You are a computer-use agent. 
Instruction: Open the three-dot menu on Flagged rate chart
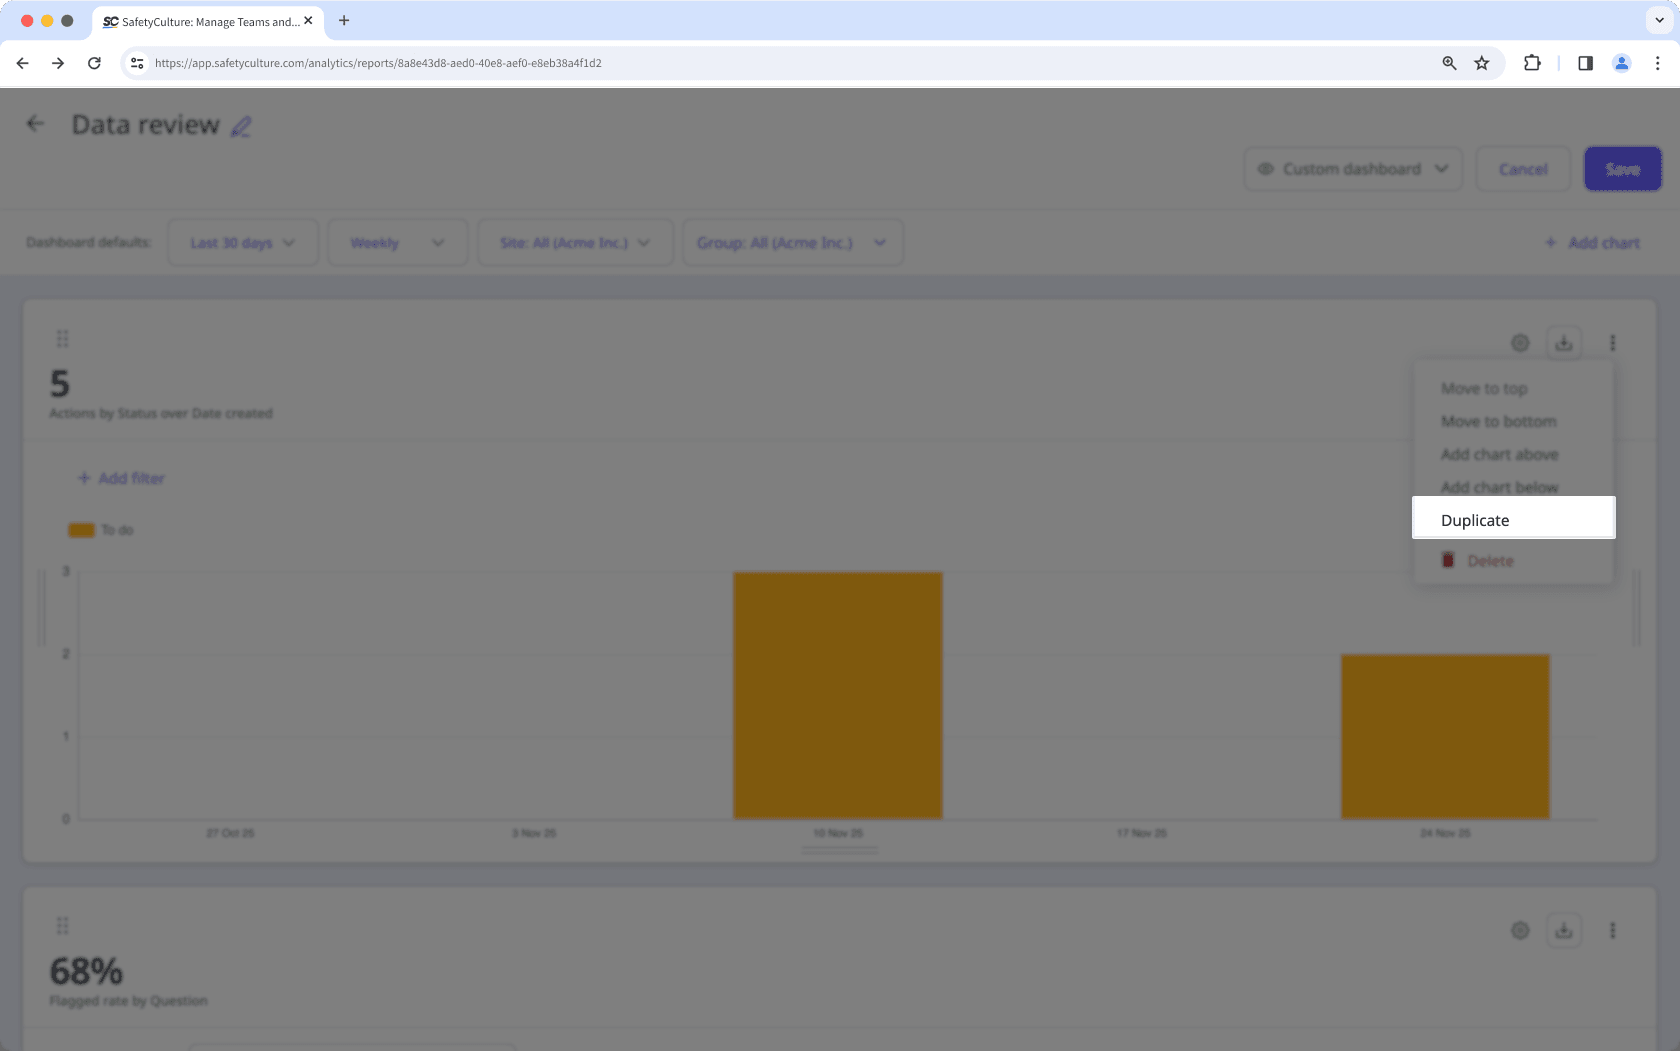(1612, 929)
